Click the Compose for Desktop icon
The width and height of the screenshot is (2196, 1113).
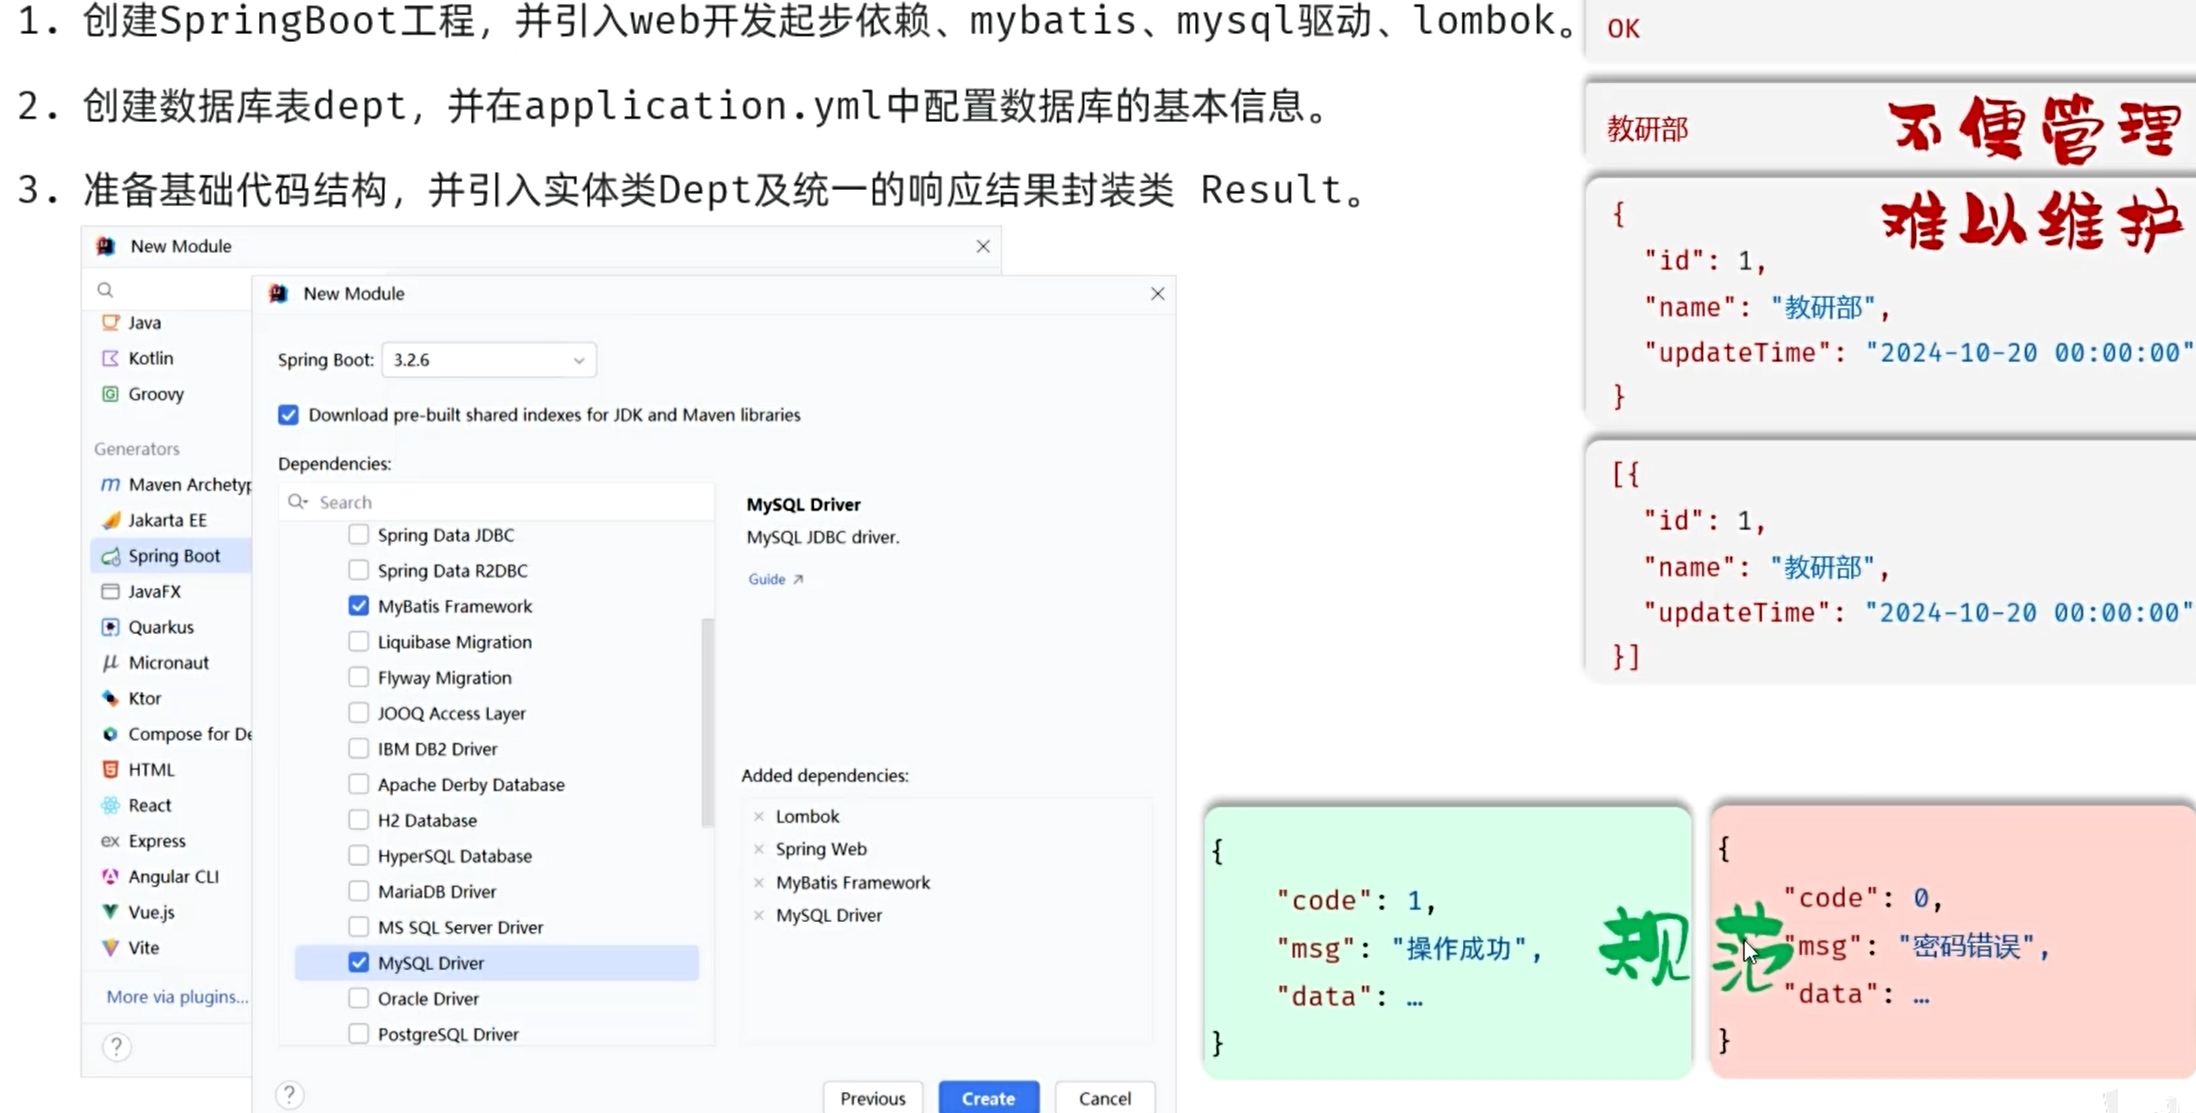110,734
